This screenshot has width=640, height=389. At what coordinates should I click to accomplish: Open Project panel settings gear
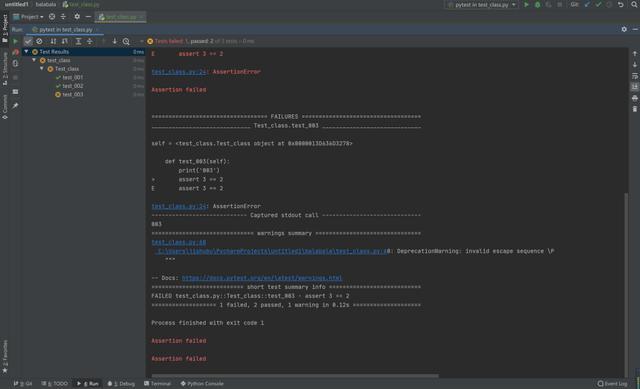(77, 17)
